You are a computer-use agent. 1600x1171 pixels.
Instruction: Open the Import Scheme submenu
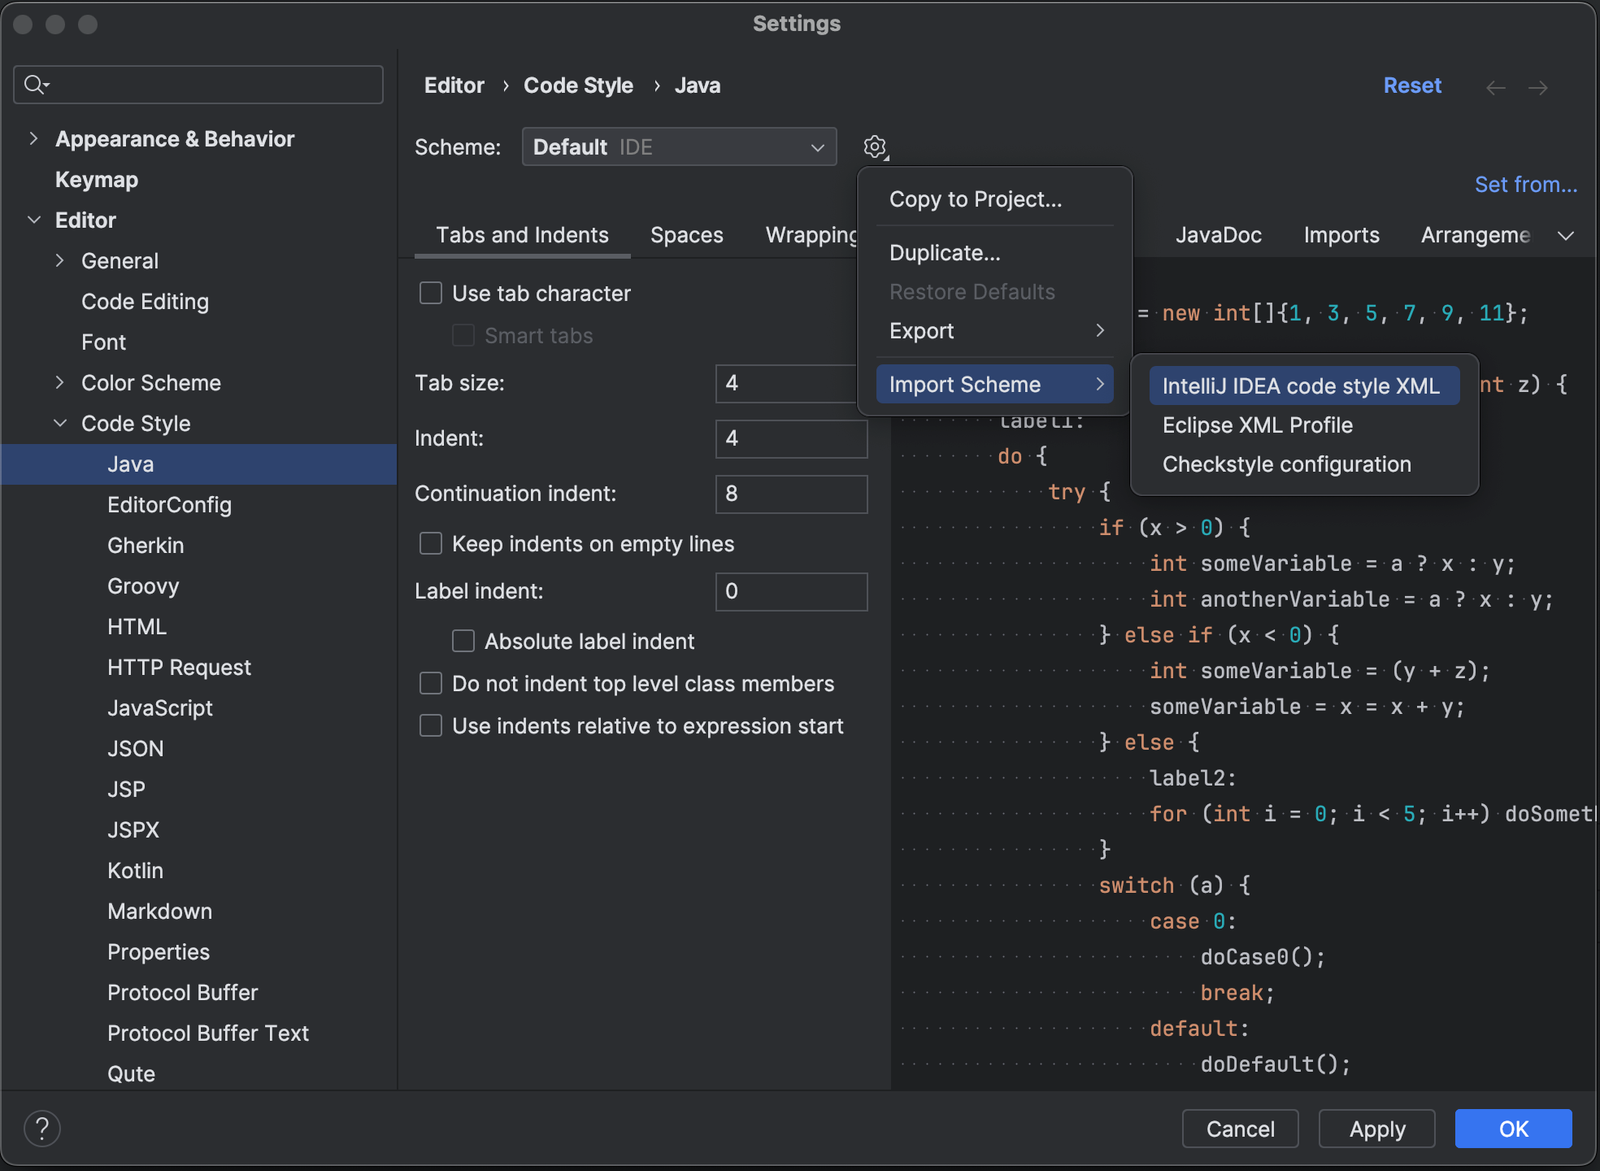pos(995,385)
